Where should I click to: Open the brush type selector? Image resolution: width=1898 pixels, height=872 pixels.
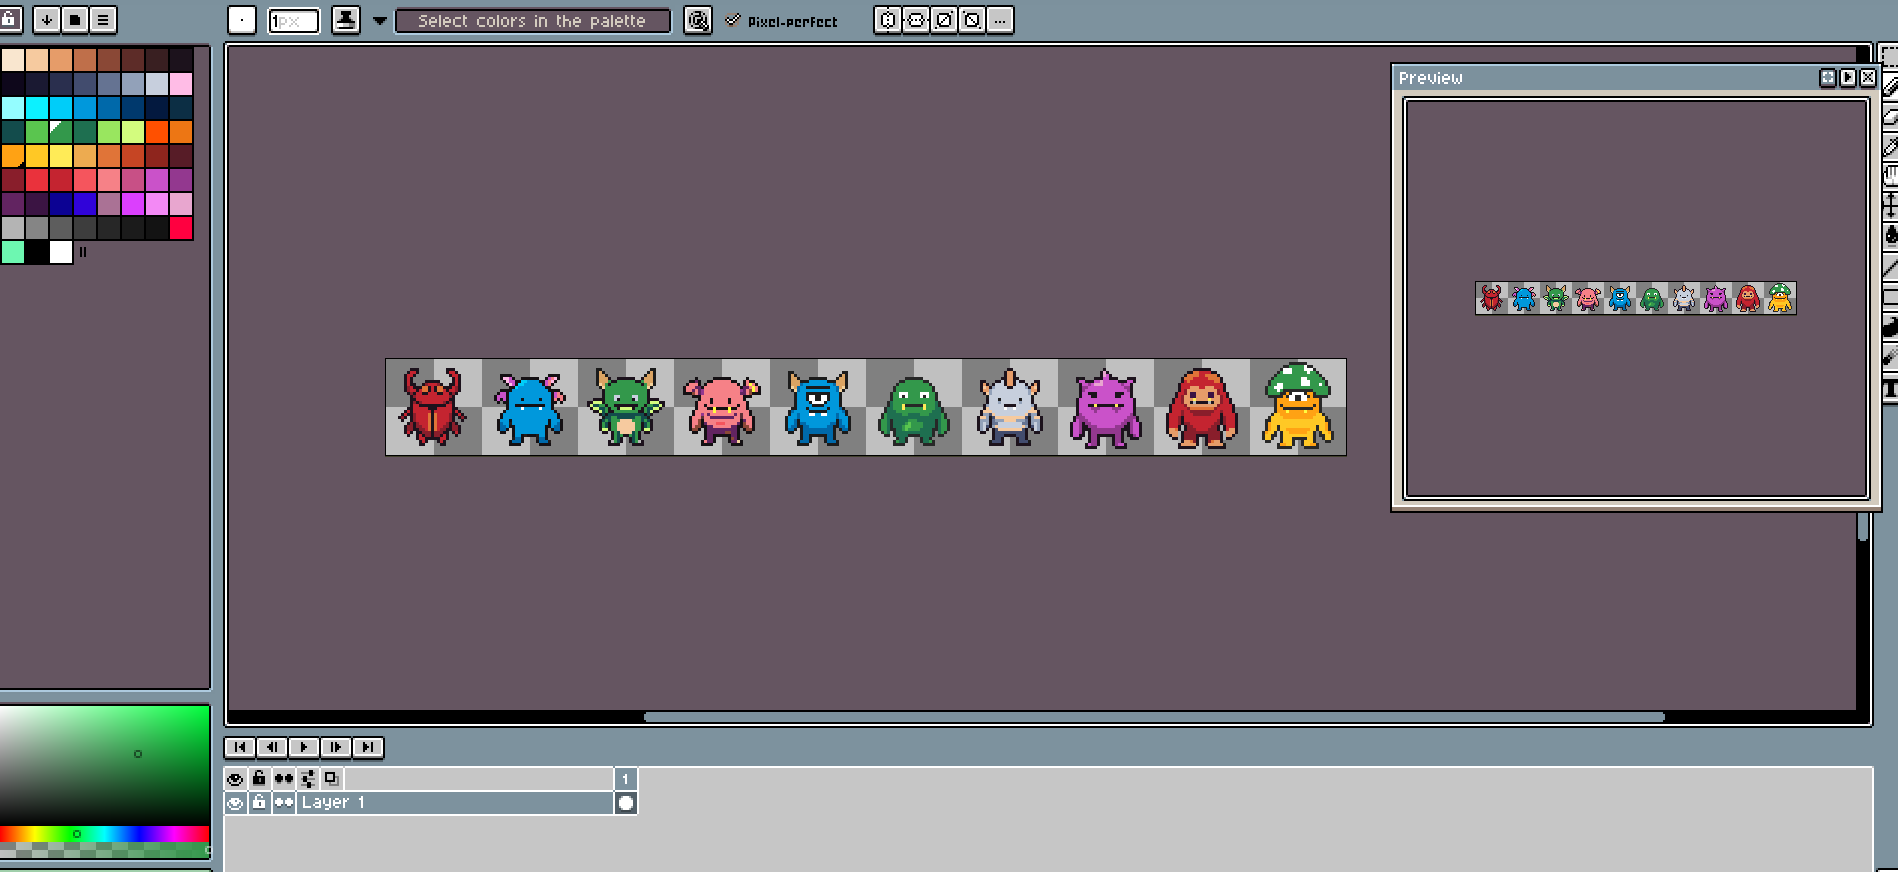[242, 20]
